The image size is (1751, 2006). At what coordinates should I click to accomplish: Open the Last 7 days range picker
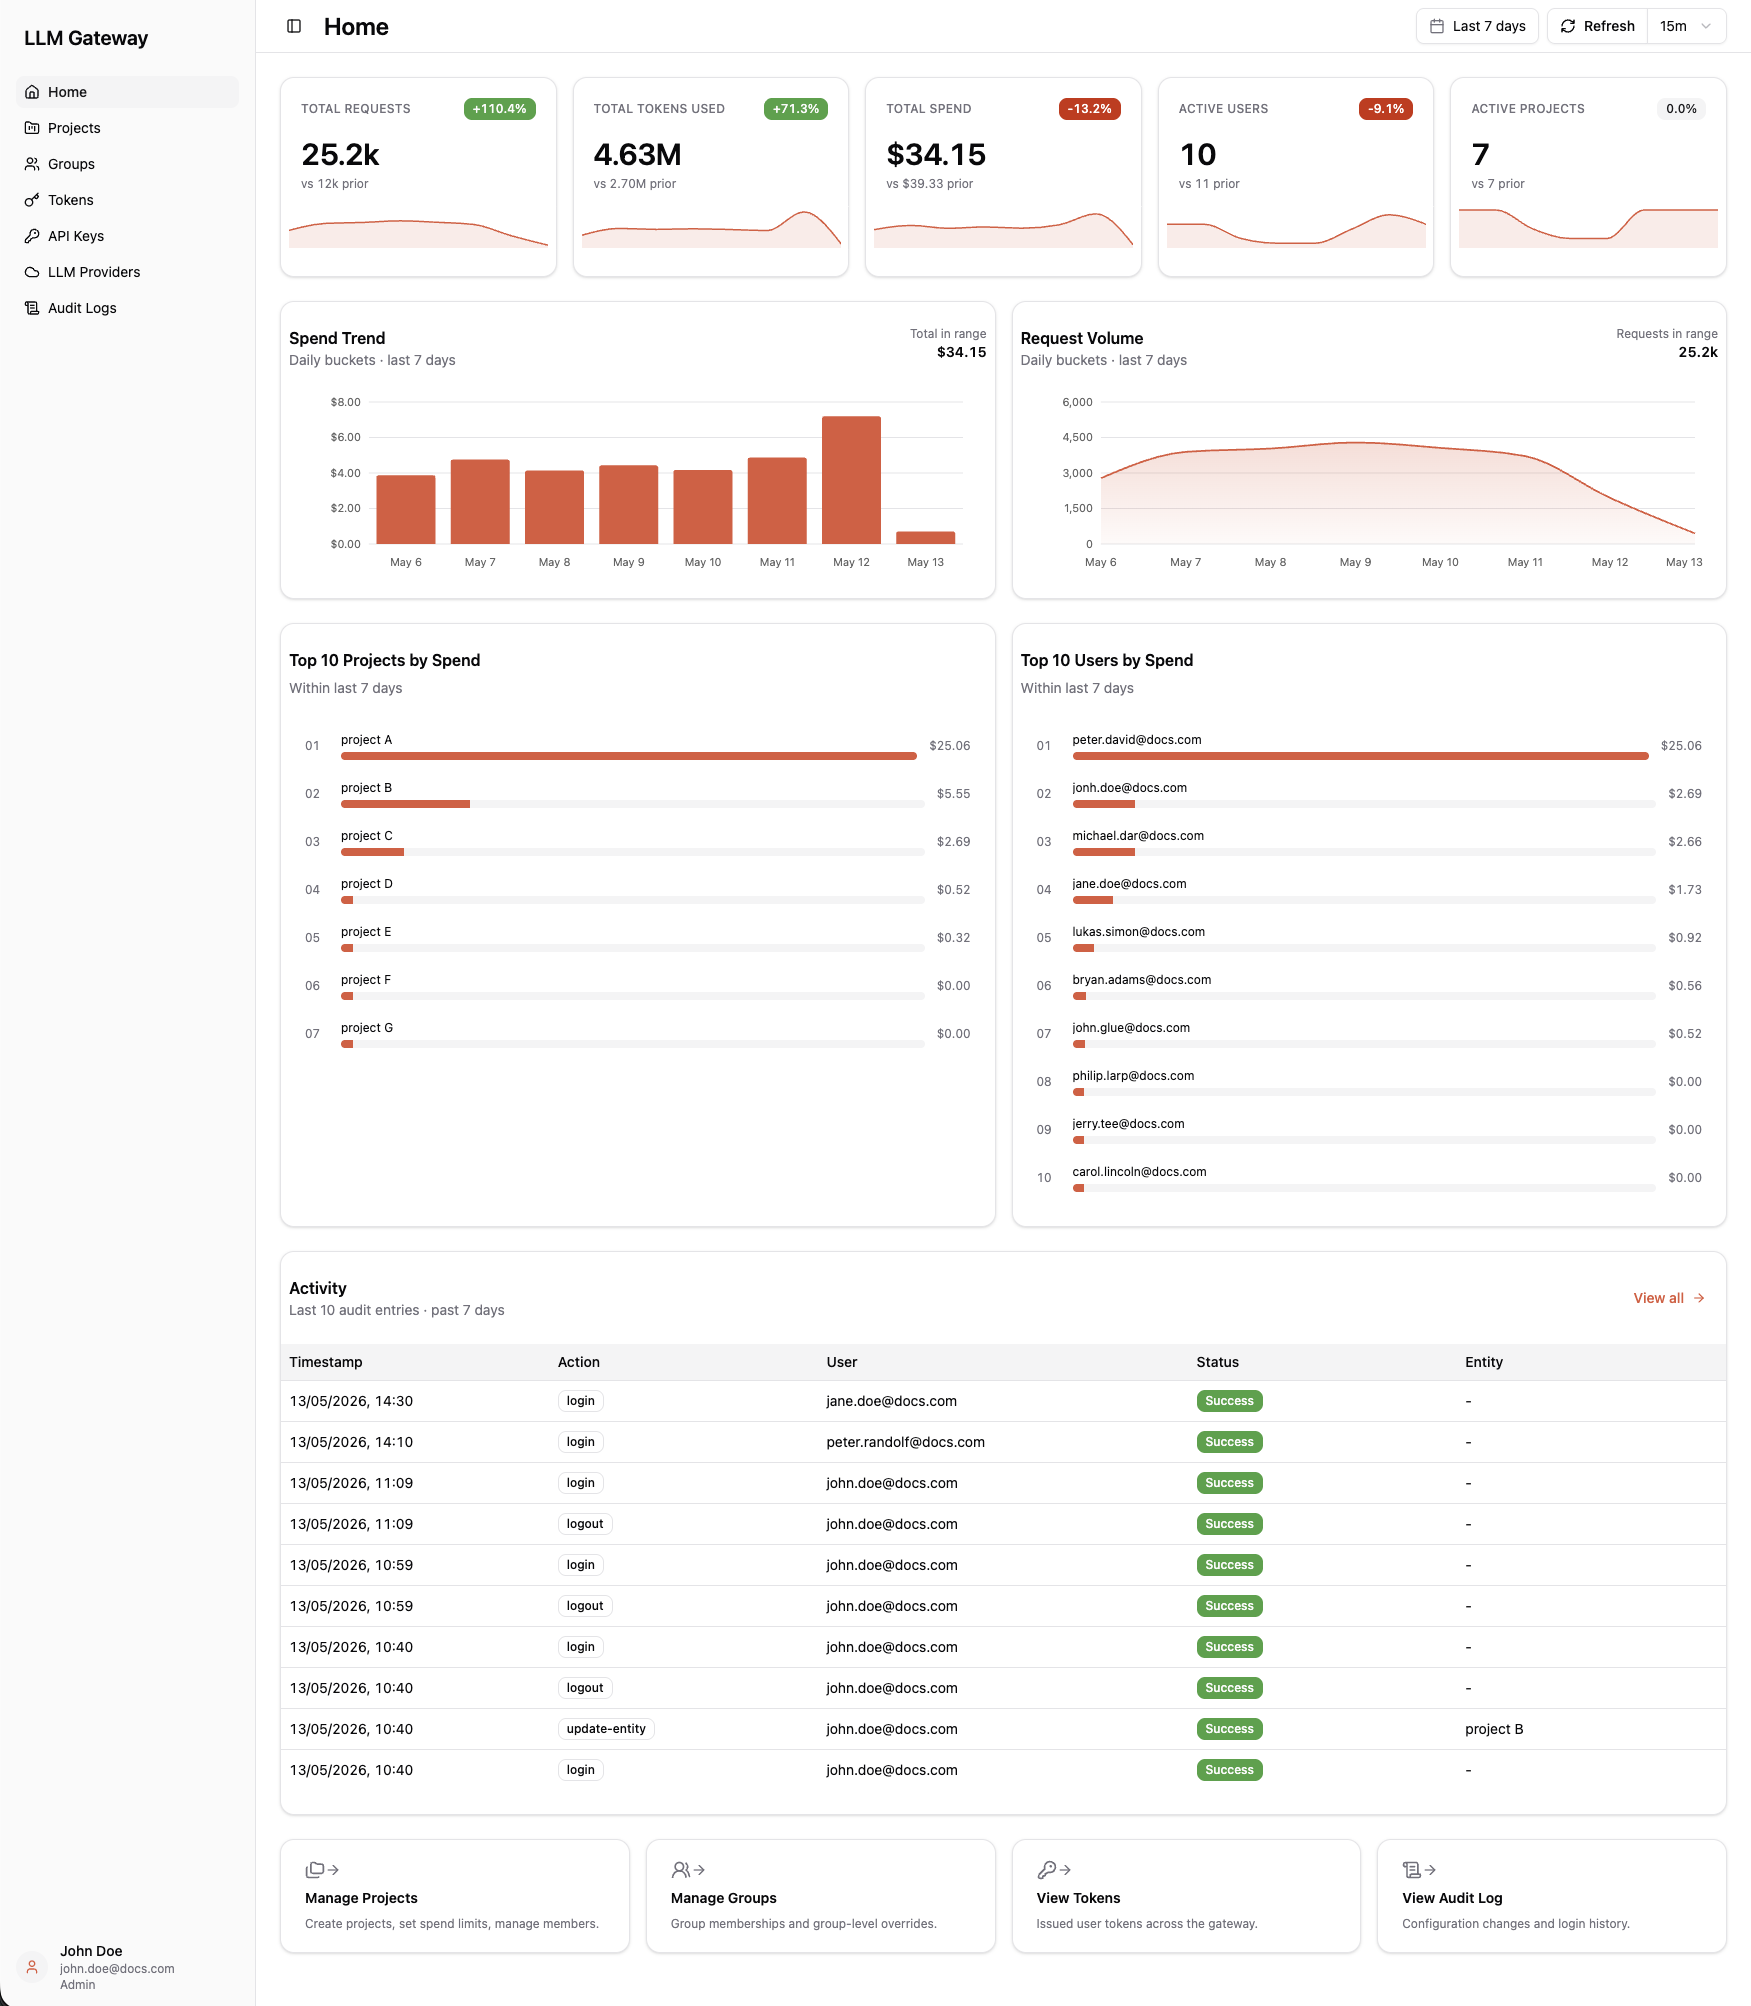1477,26
